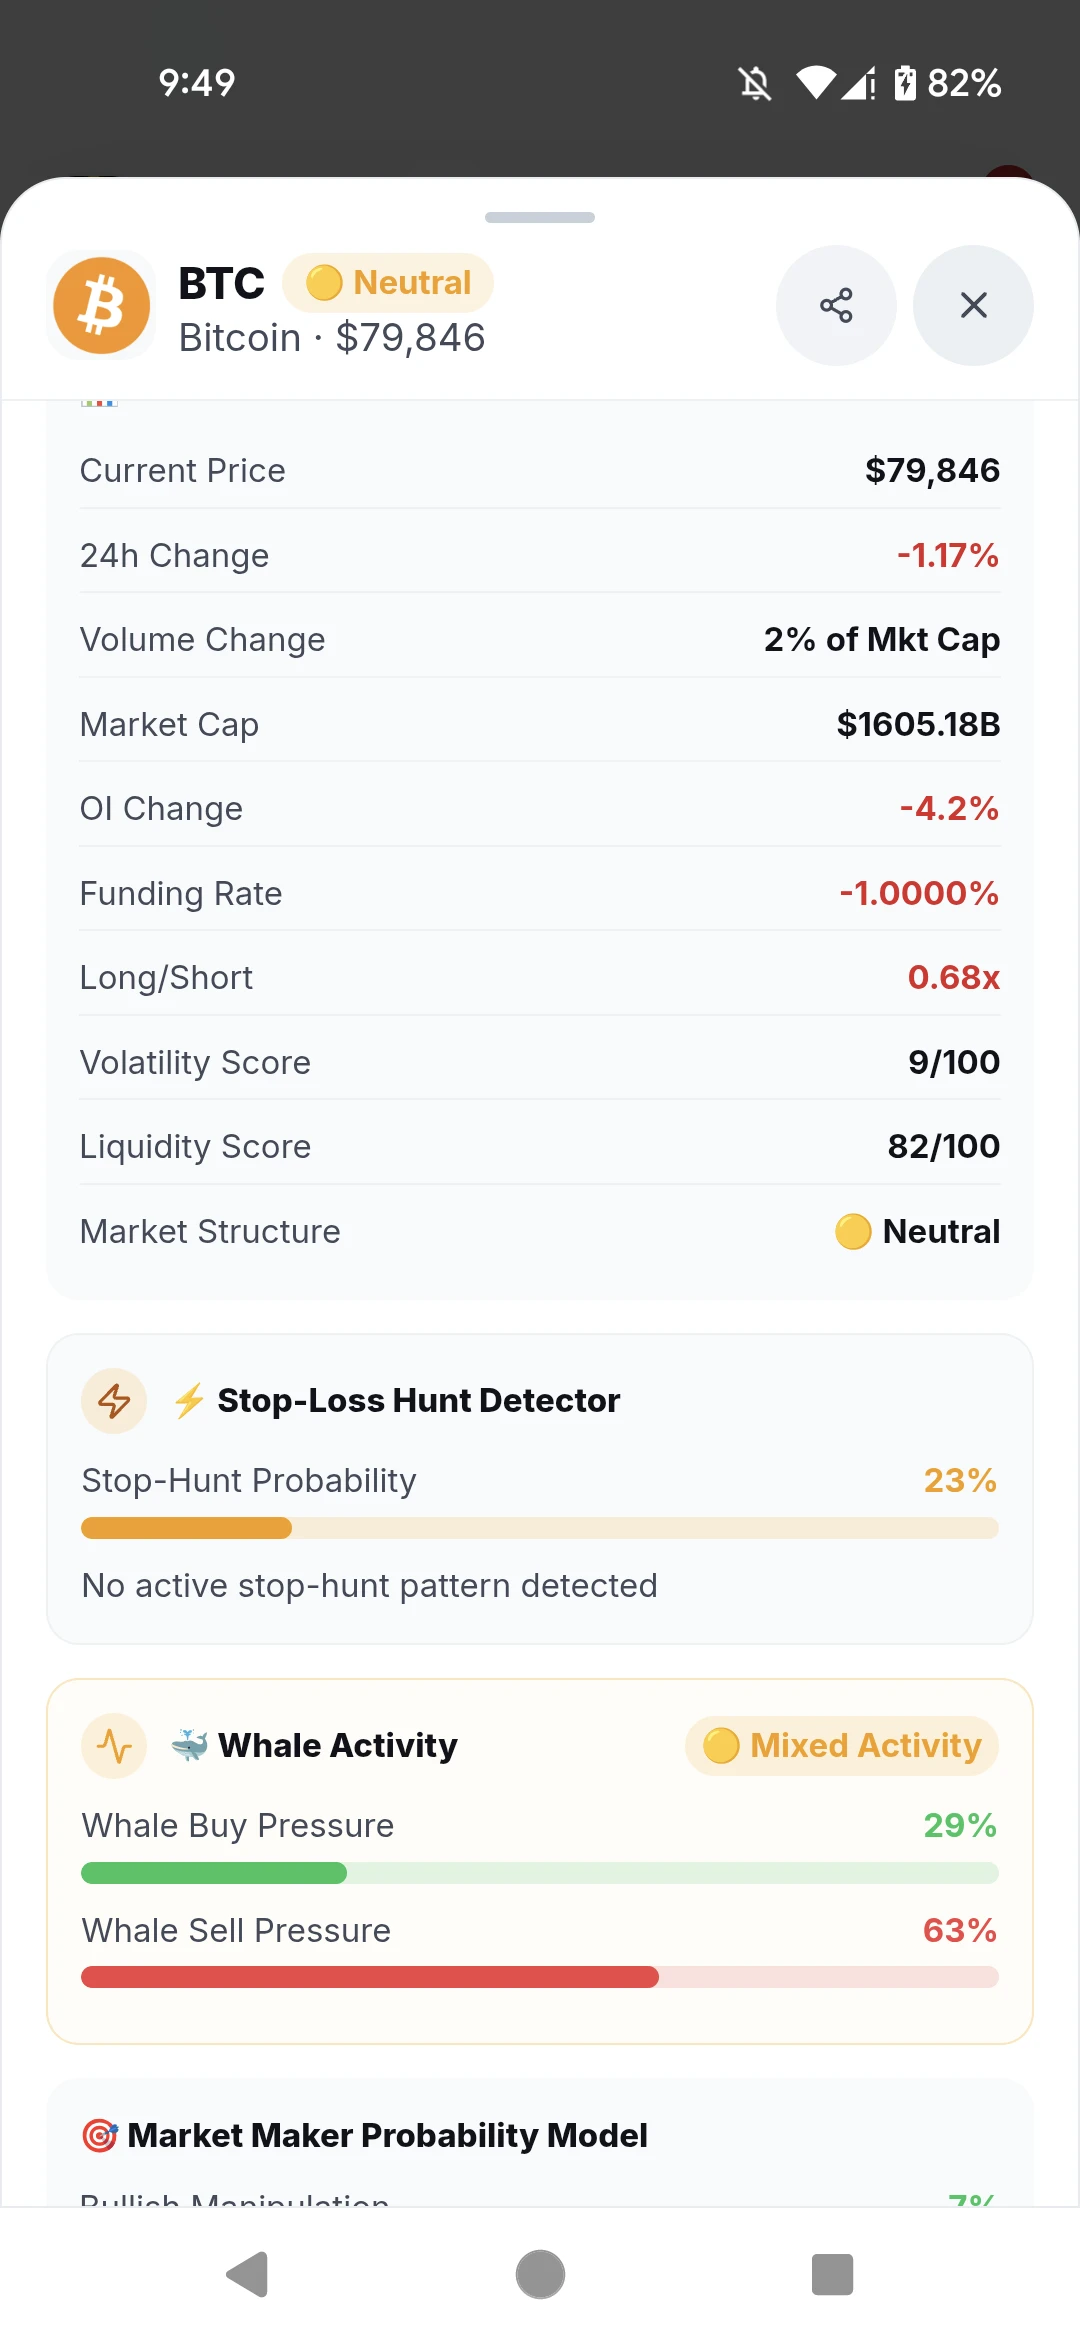
Task: Tap the Android recent apps square
Action: 832,2275
